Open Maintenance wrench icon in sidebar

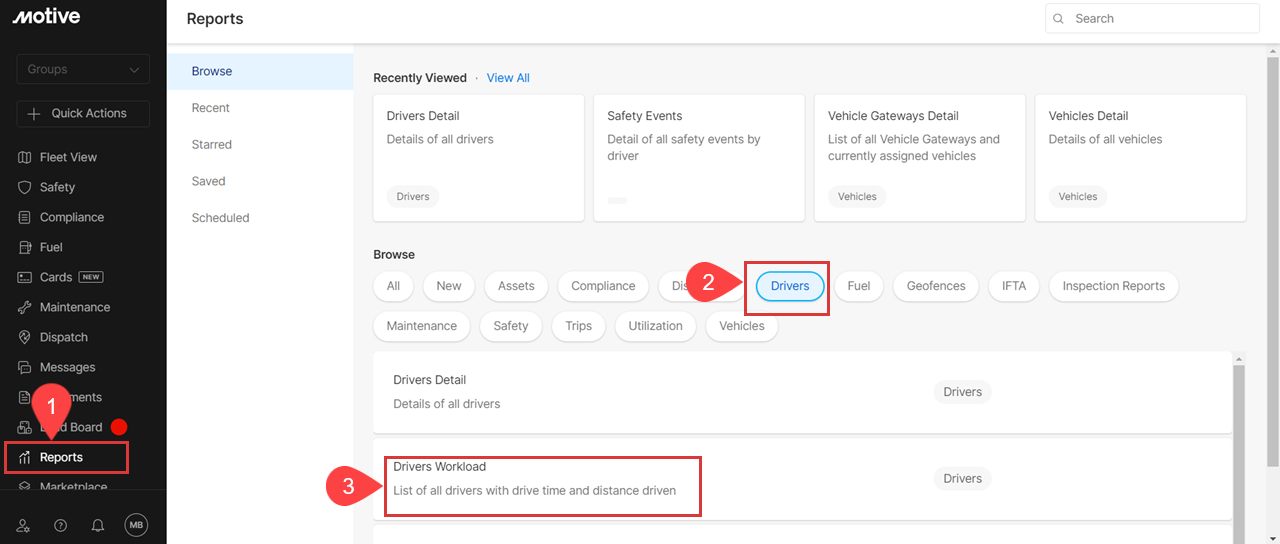(25, 307)
